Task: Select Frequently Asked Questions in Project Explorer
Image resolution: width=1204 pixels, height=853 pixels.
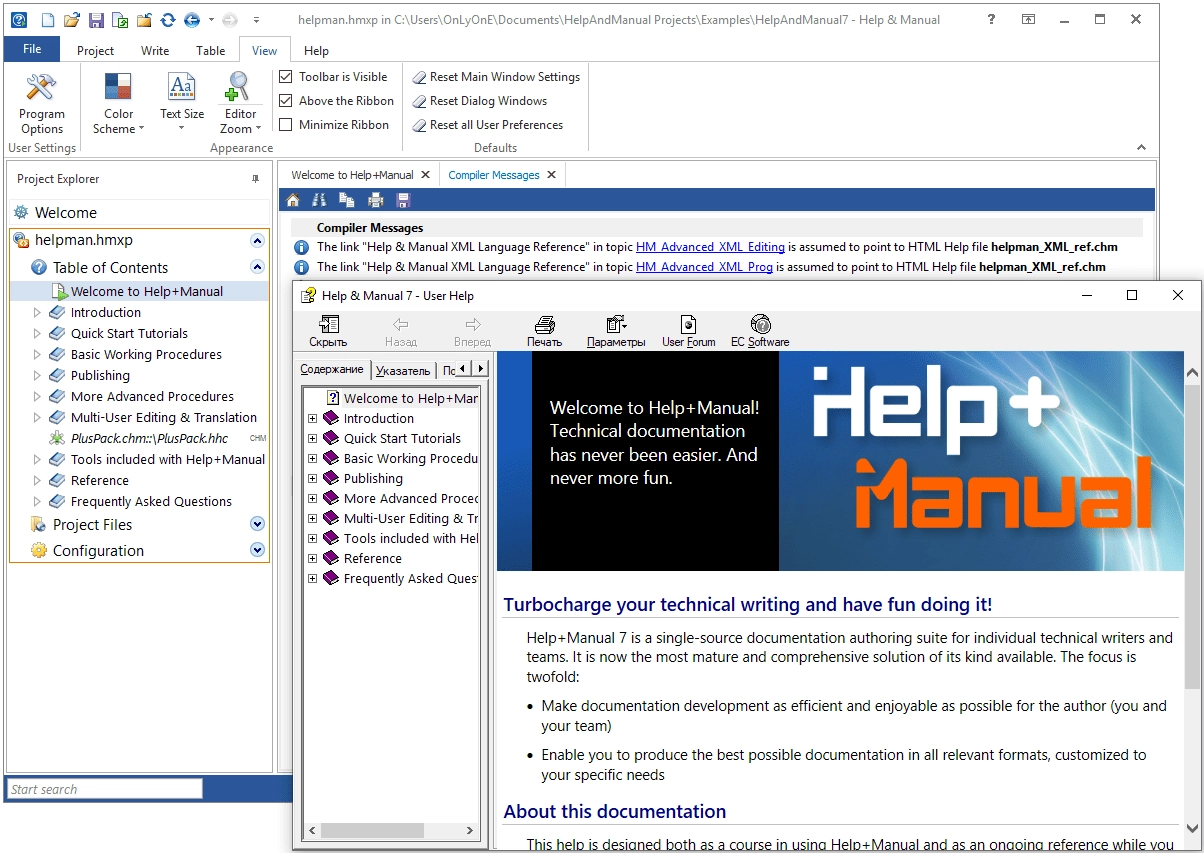Action: pos(151,501)
